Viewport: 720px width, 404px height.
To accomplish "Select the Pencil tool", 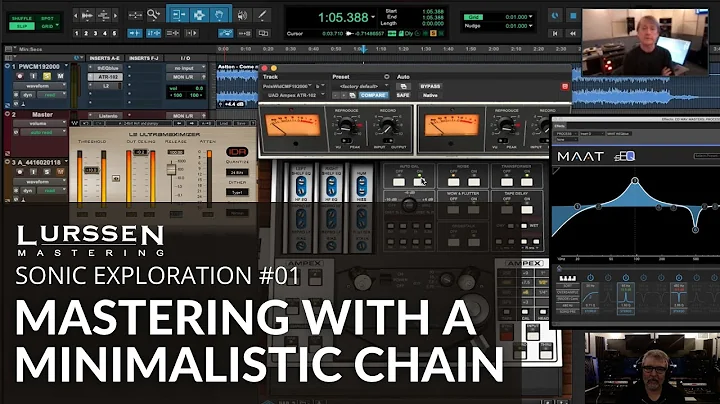I will click(262, 15).
